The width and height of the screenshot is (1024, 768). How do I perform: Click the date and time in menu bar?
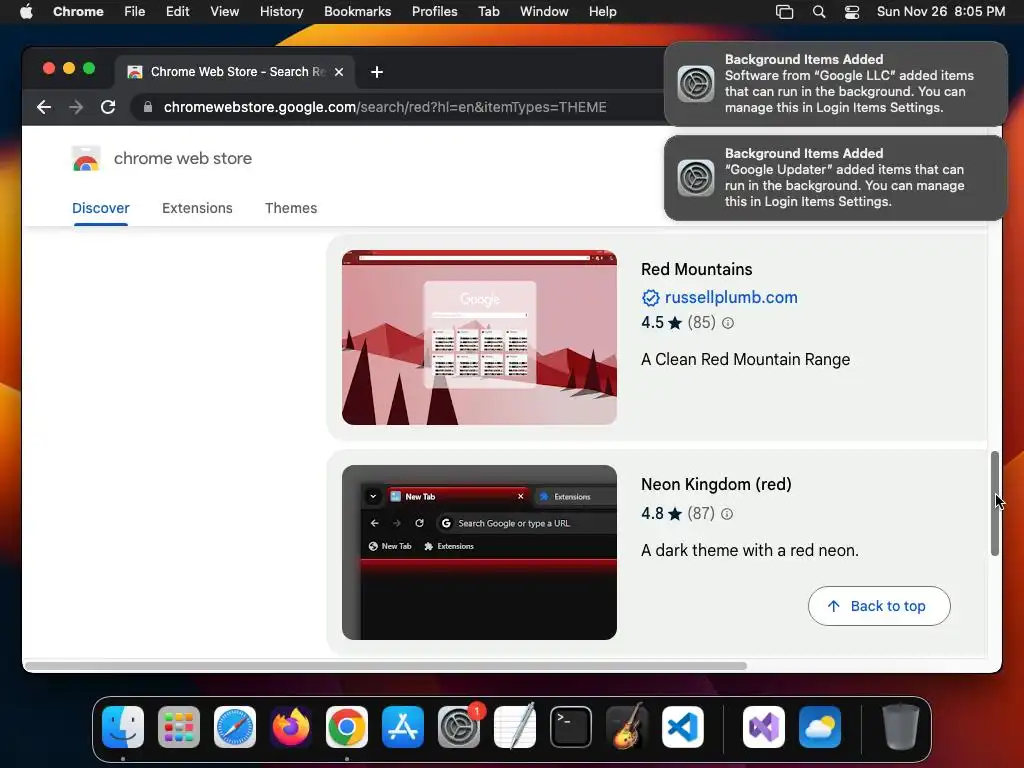pyautogui.click(x=940, y=12)
